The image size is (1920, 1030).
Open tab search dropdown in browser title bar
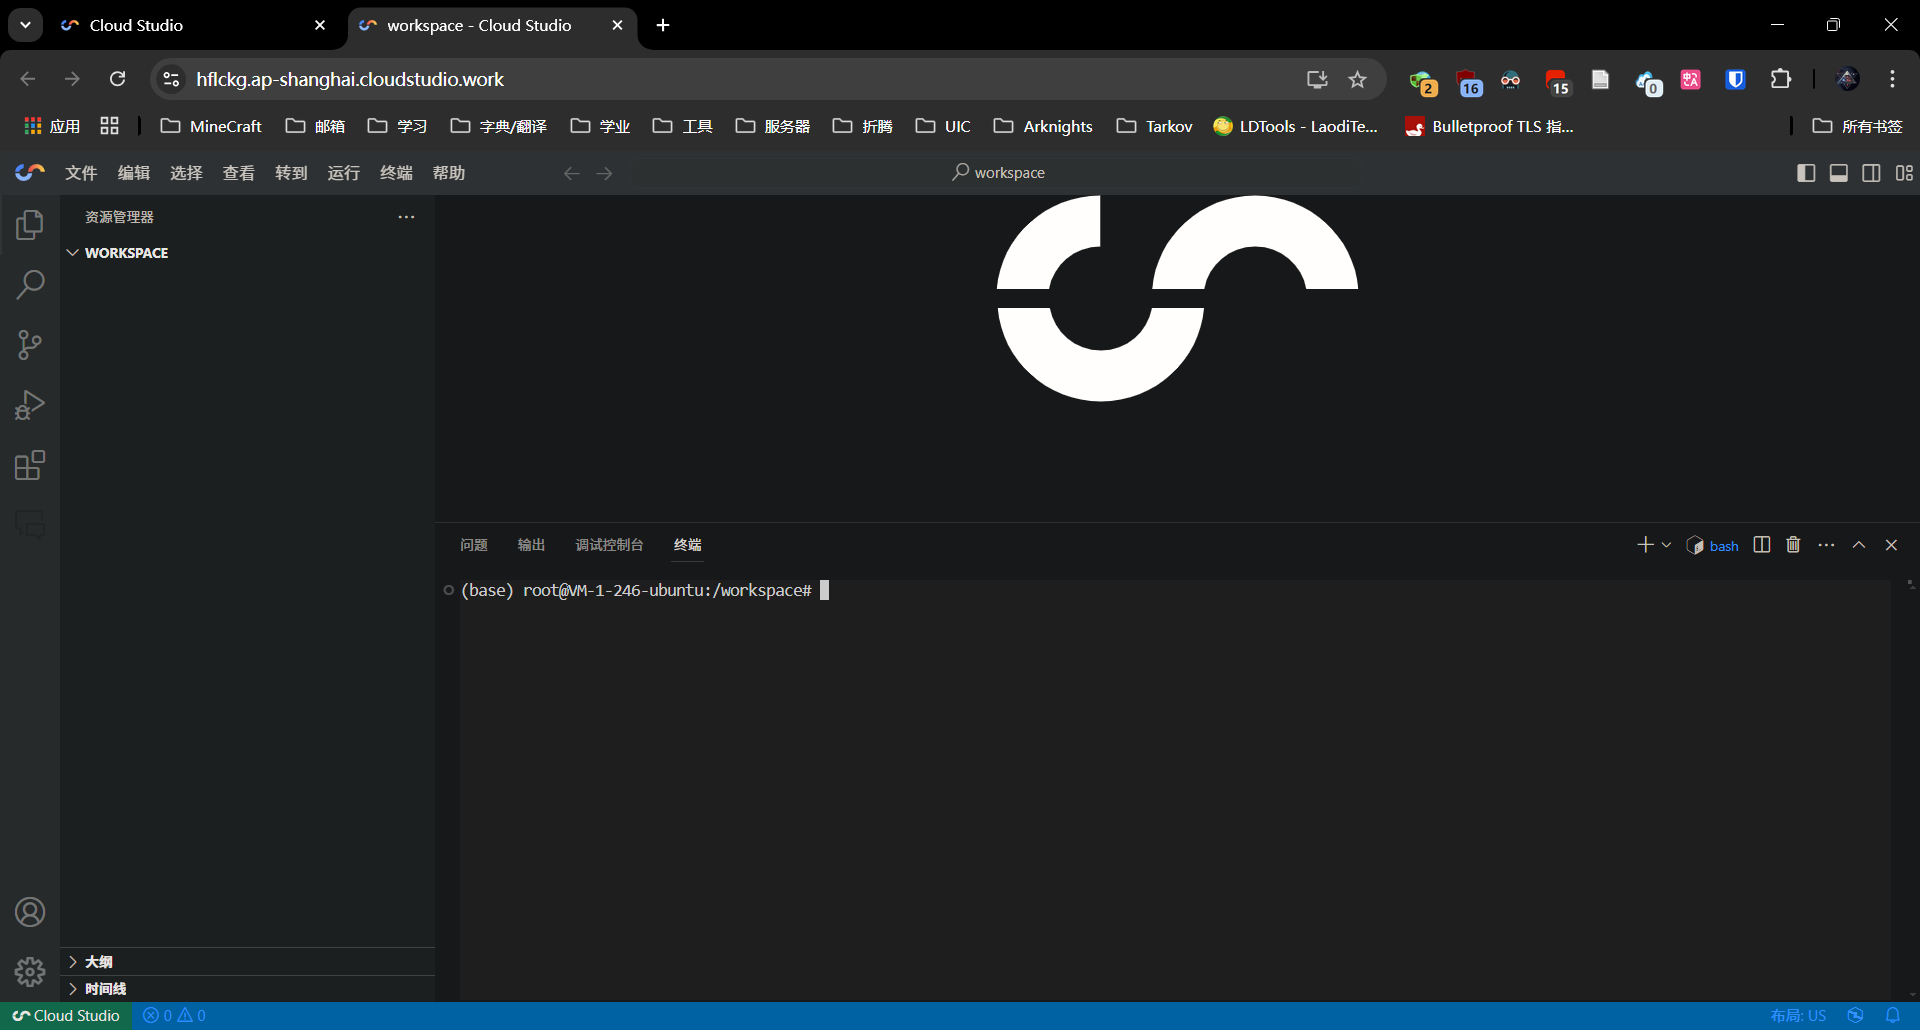25,25
